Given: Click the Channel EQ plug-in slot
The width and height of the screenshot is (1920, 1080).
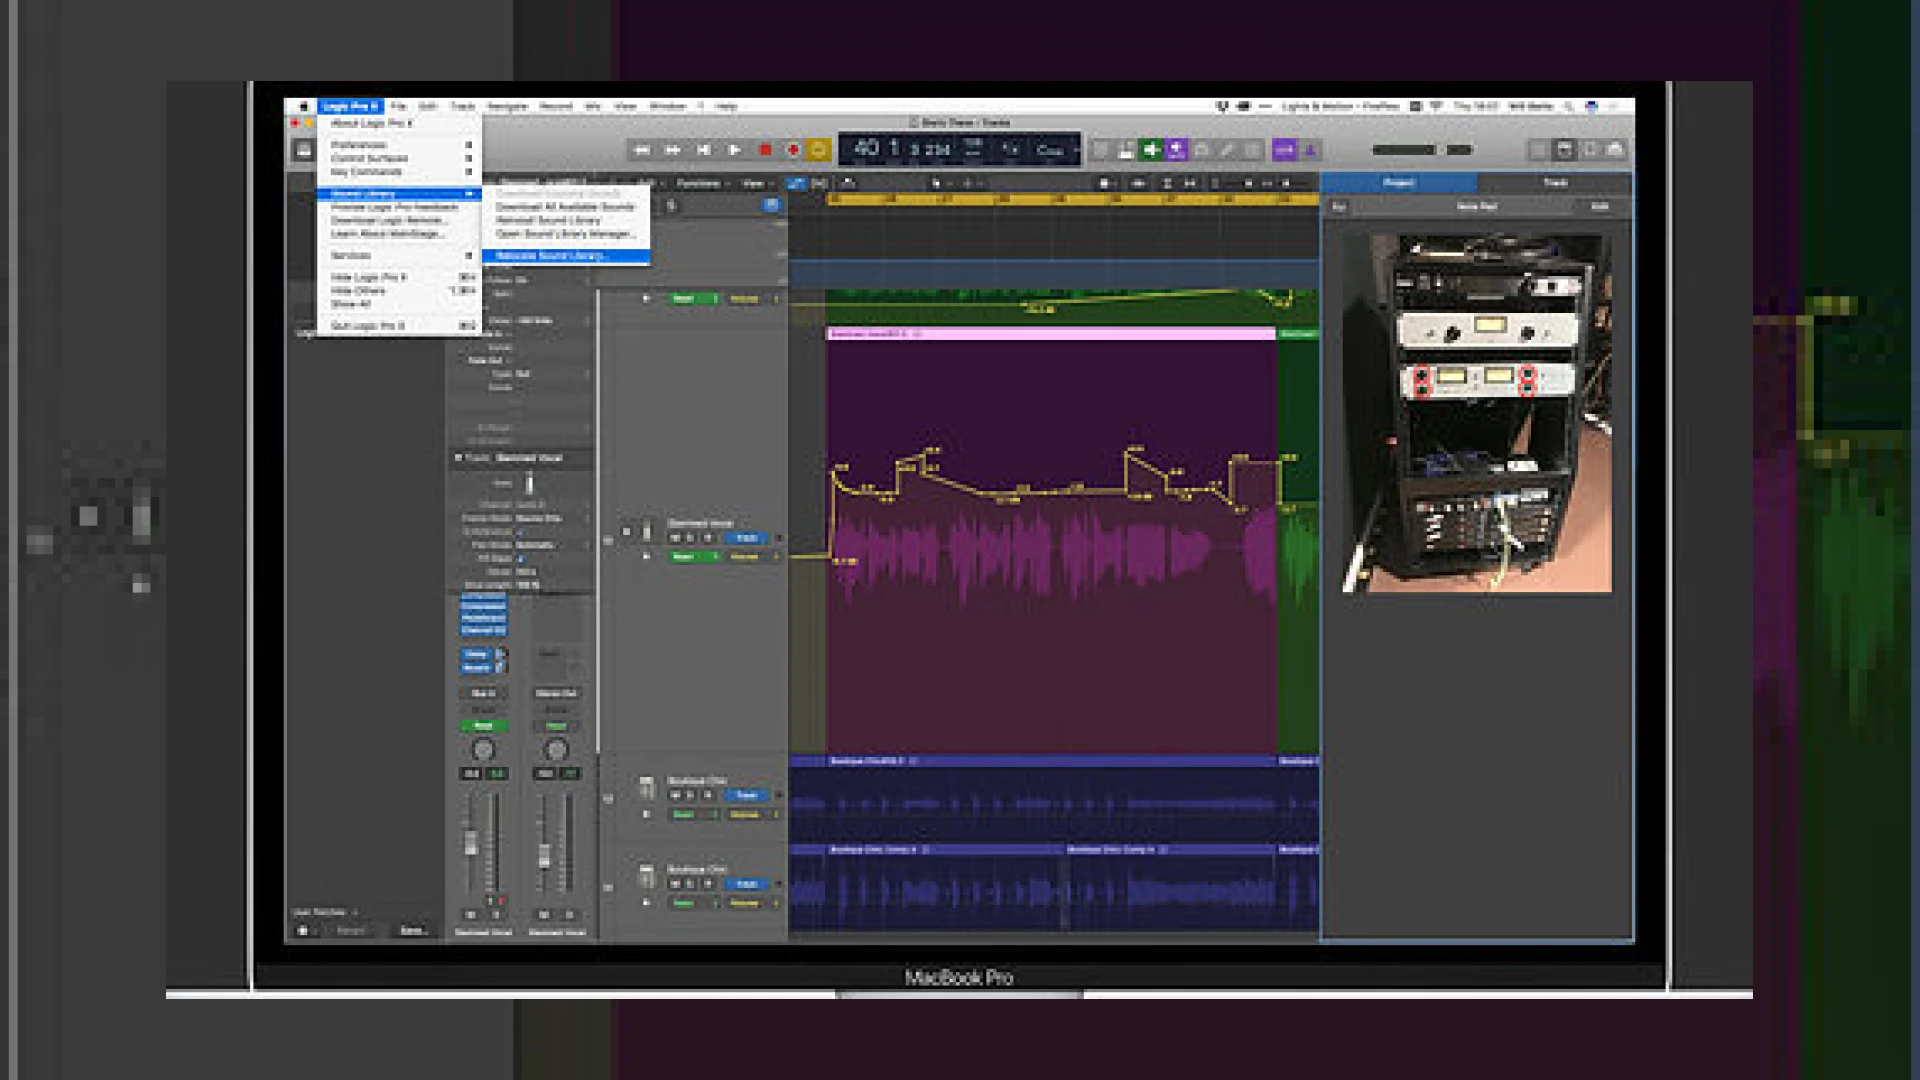Looking at the screenshot, I should click(484, 631).
